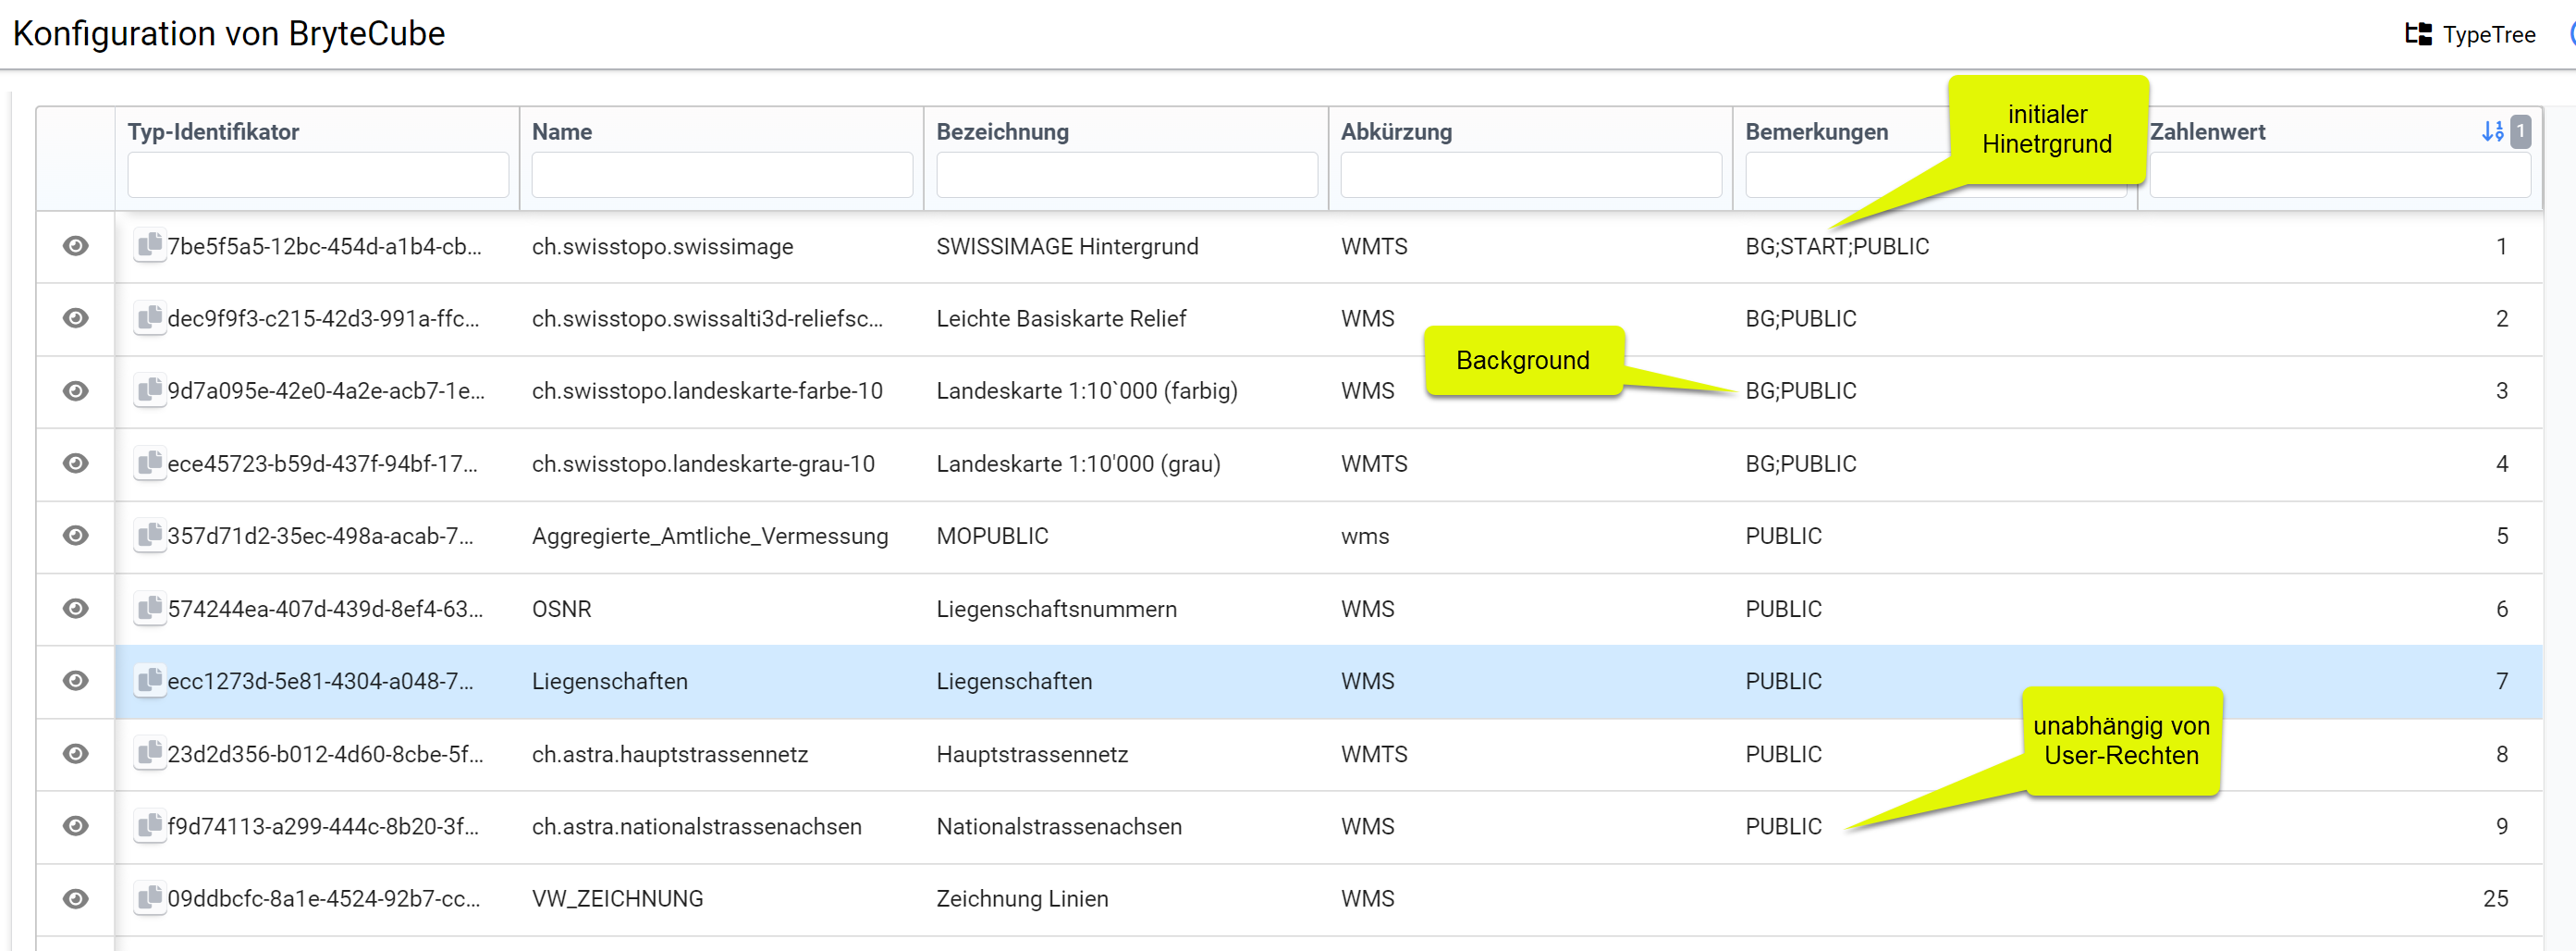The image size is (2576, 951).
Task: Copy identifier 574244ea-407d-439d-8ef4-63...
Action: (x=149, y=608)
